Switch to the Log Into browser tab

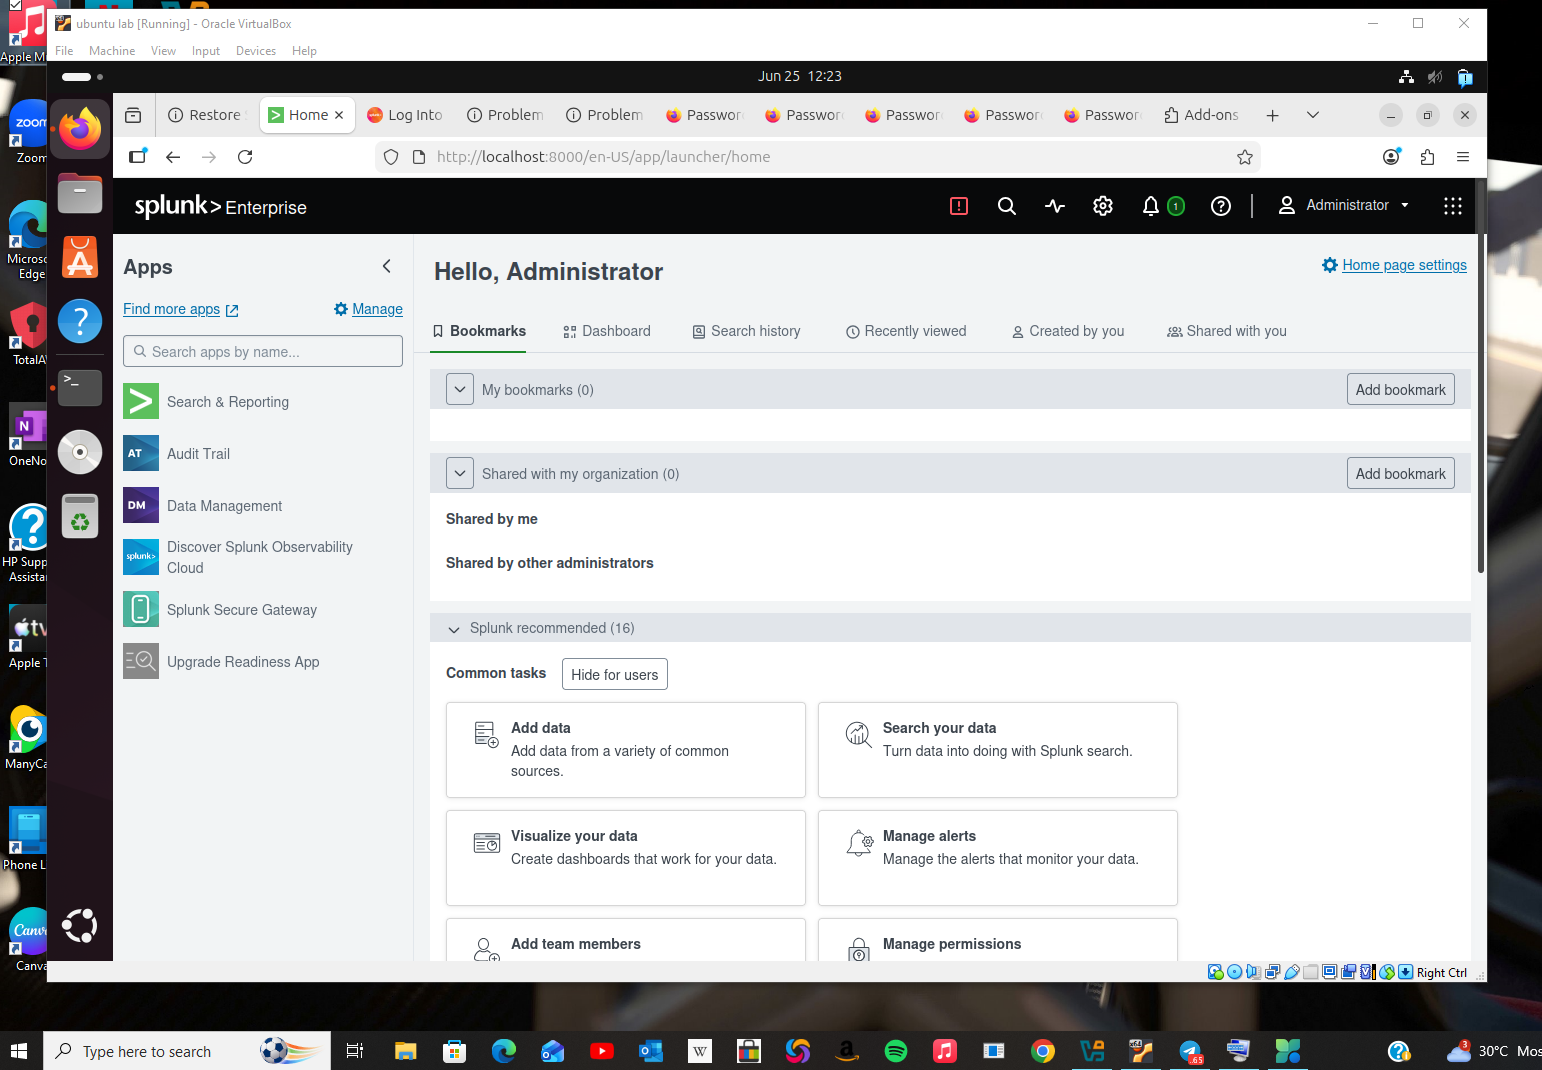[x=405, y=115]
